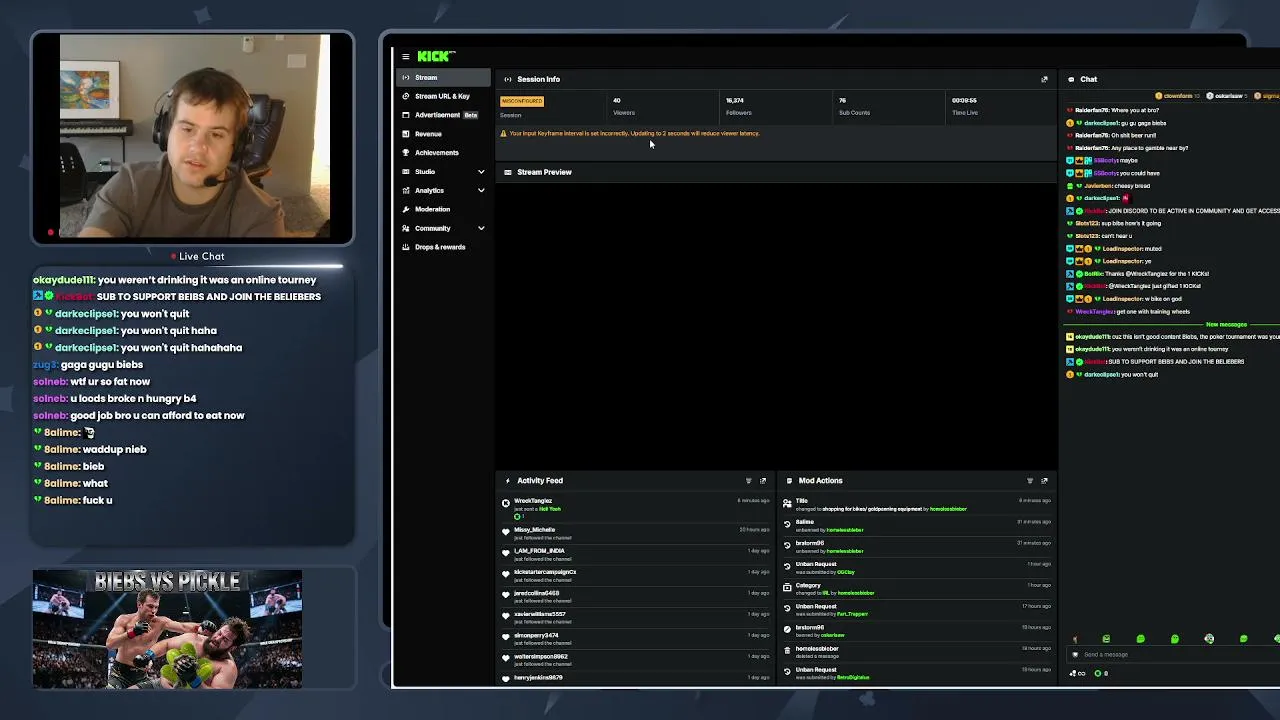Click the Stream Preview header icon
Viewport: 1280px width, 720px height.
(508, 172)
